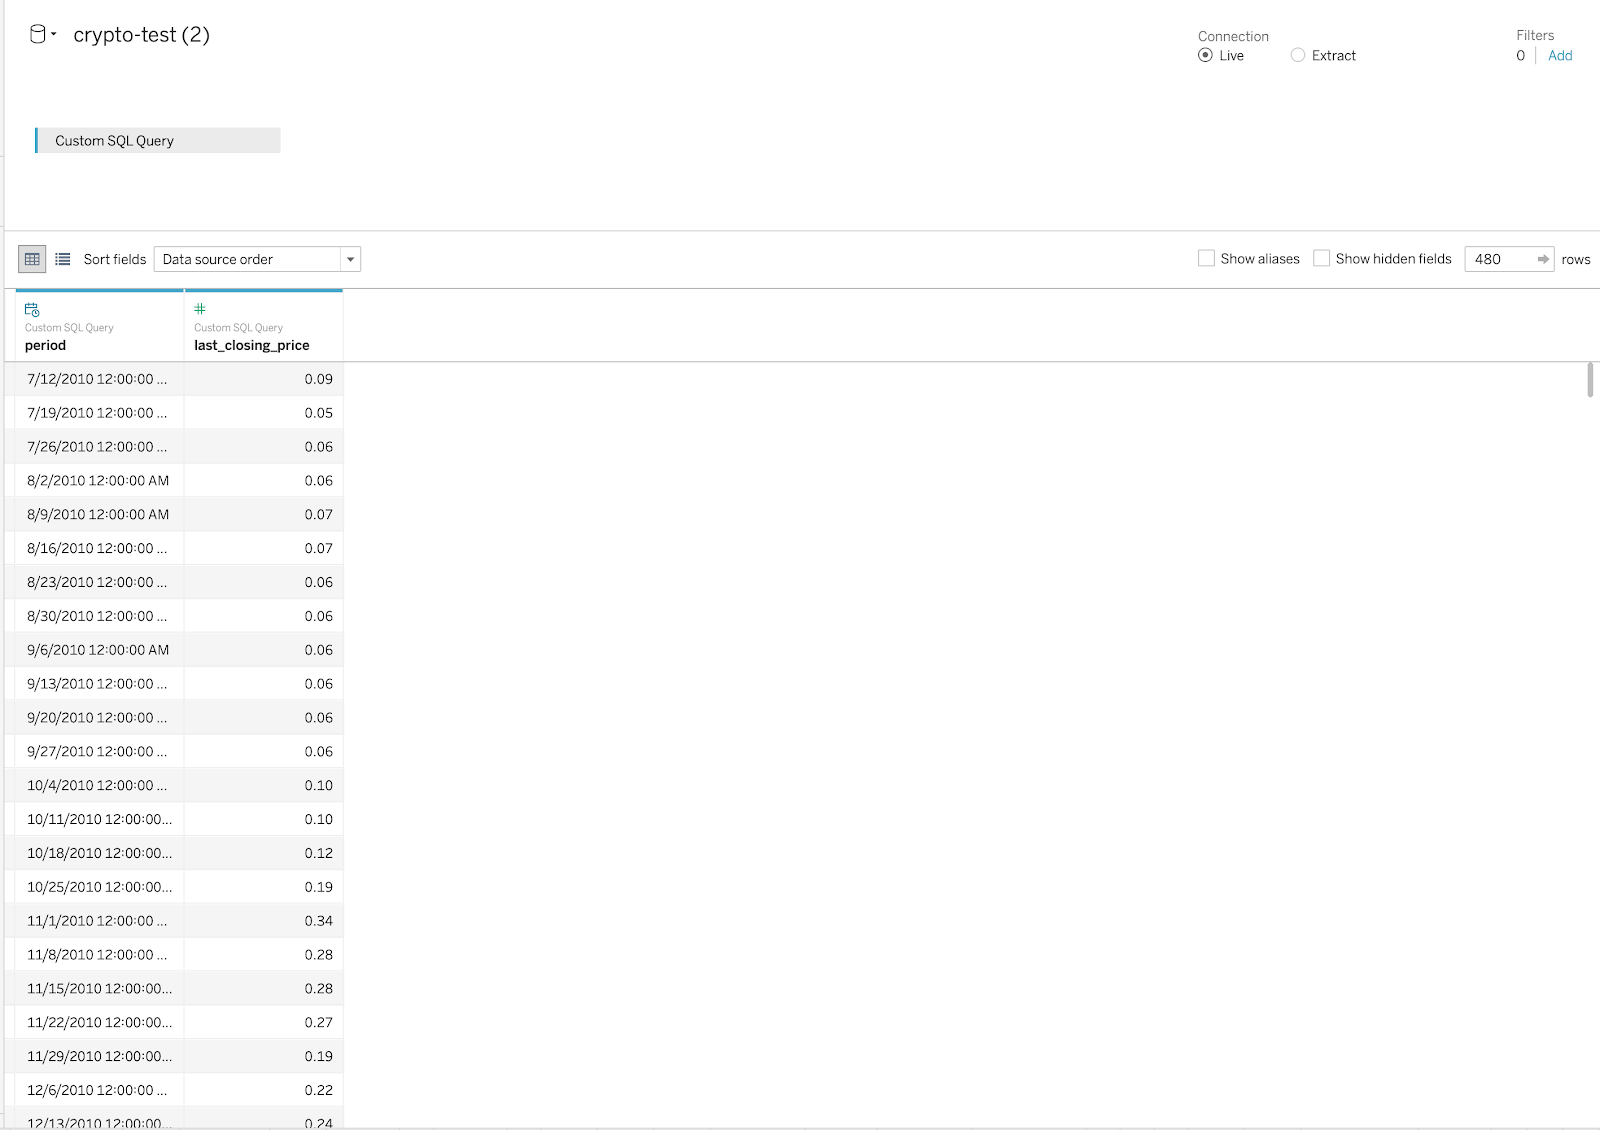Select the Custom SQL Query table

[158, 140]
